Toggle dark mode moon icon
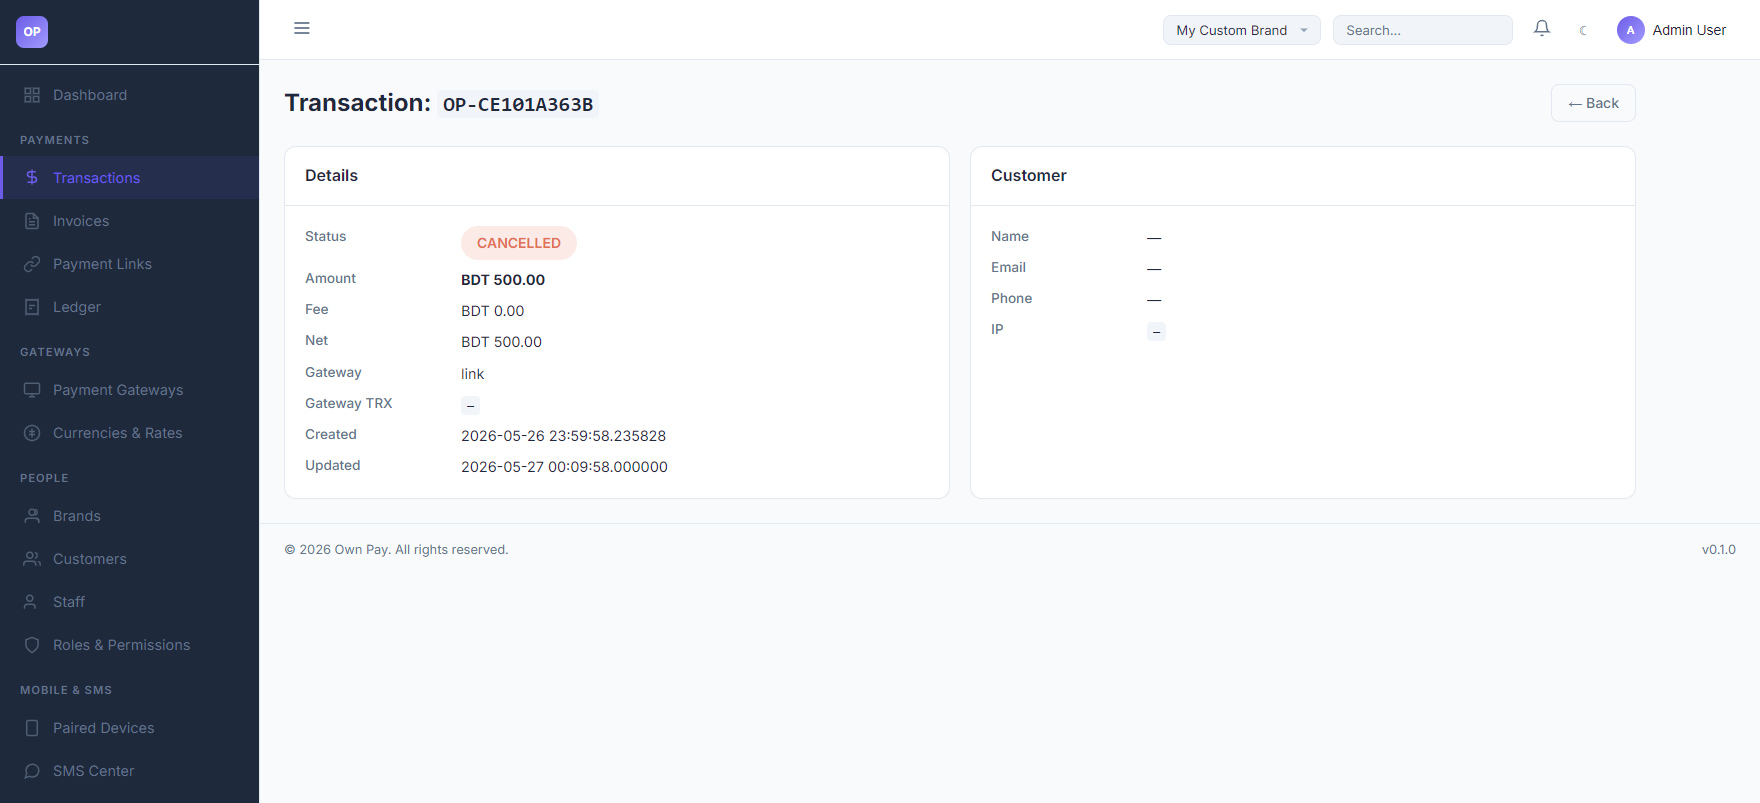The height and width of the screenshot is (803, 1760). pos(1583,30)
